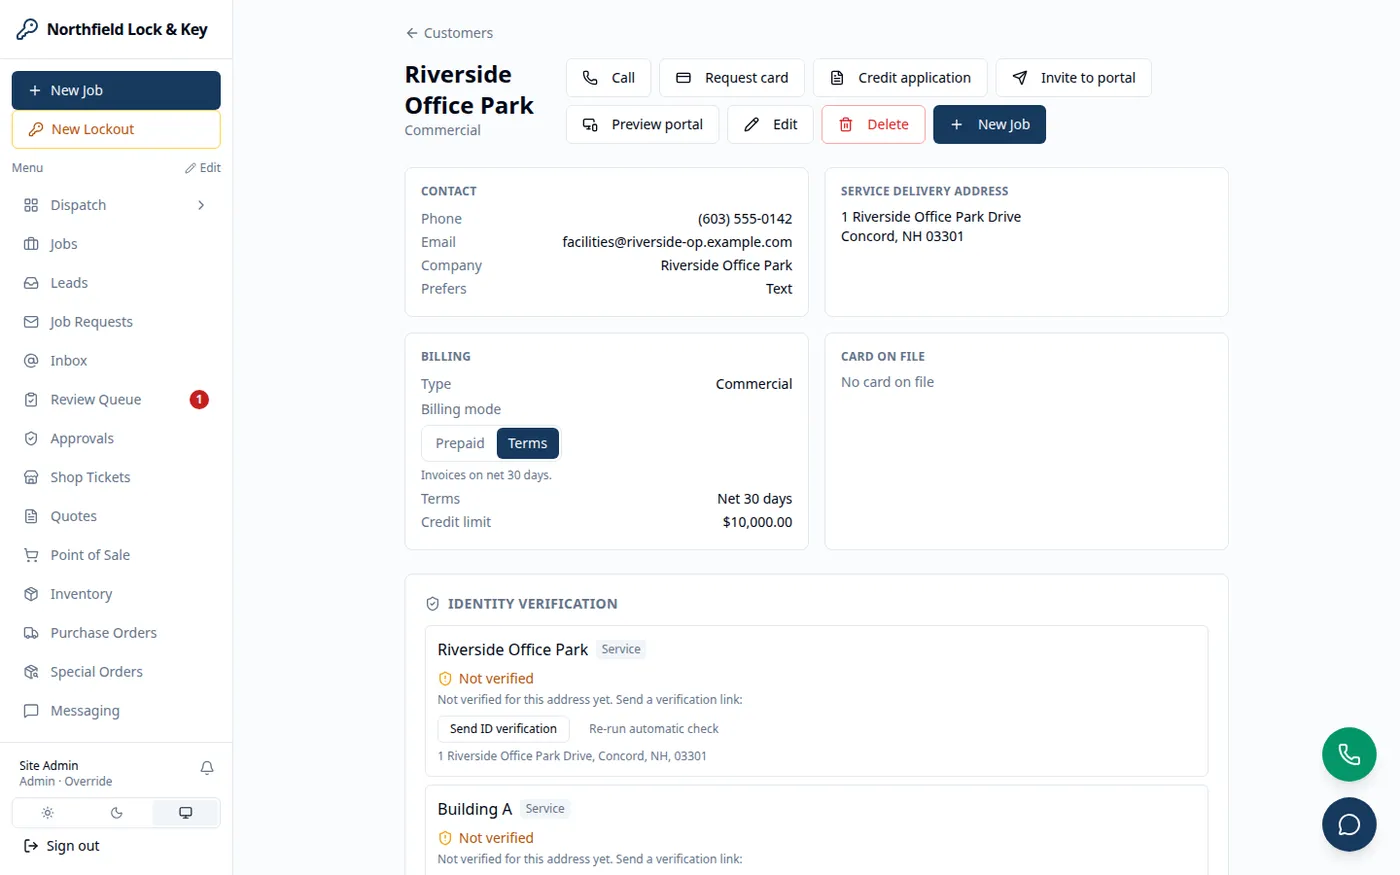
Task: Click the Quotes document icon
Action: [31, 517]
